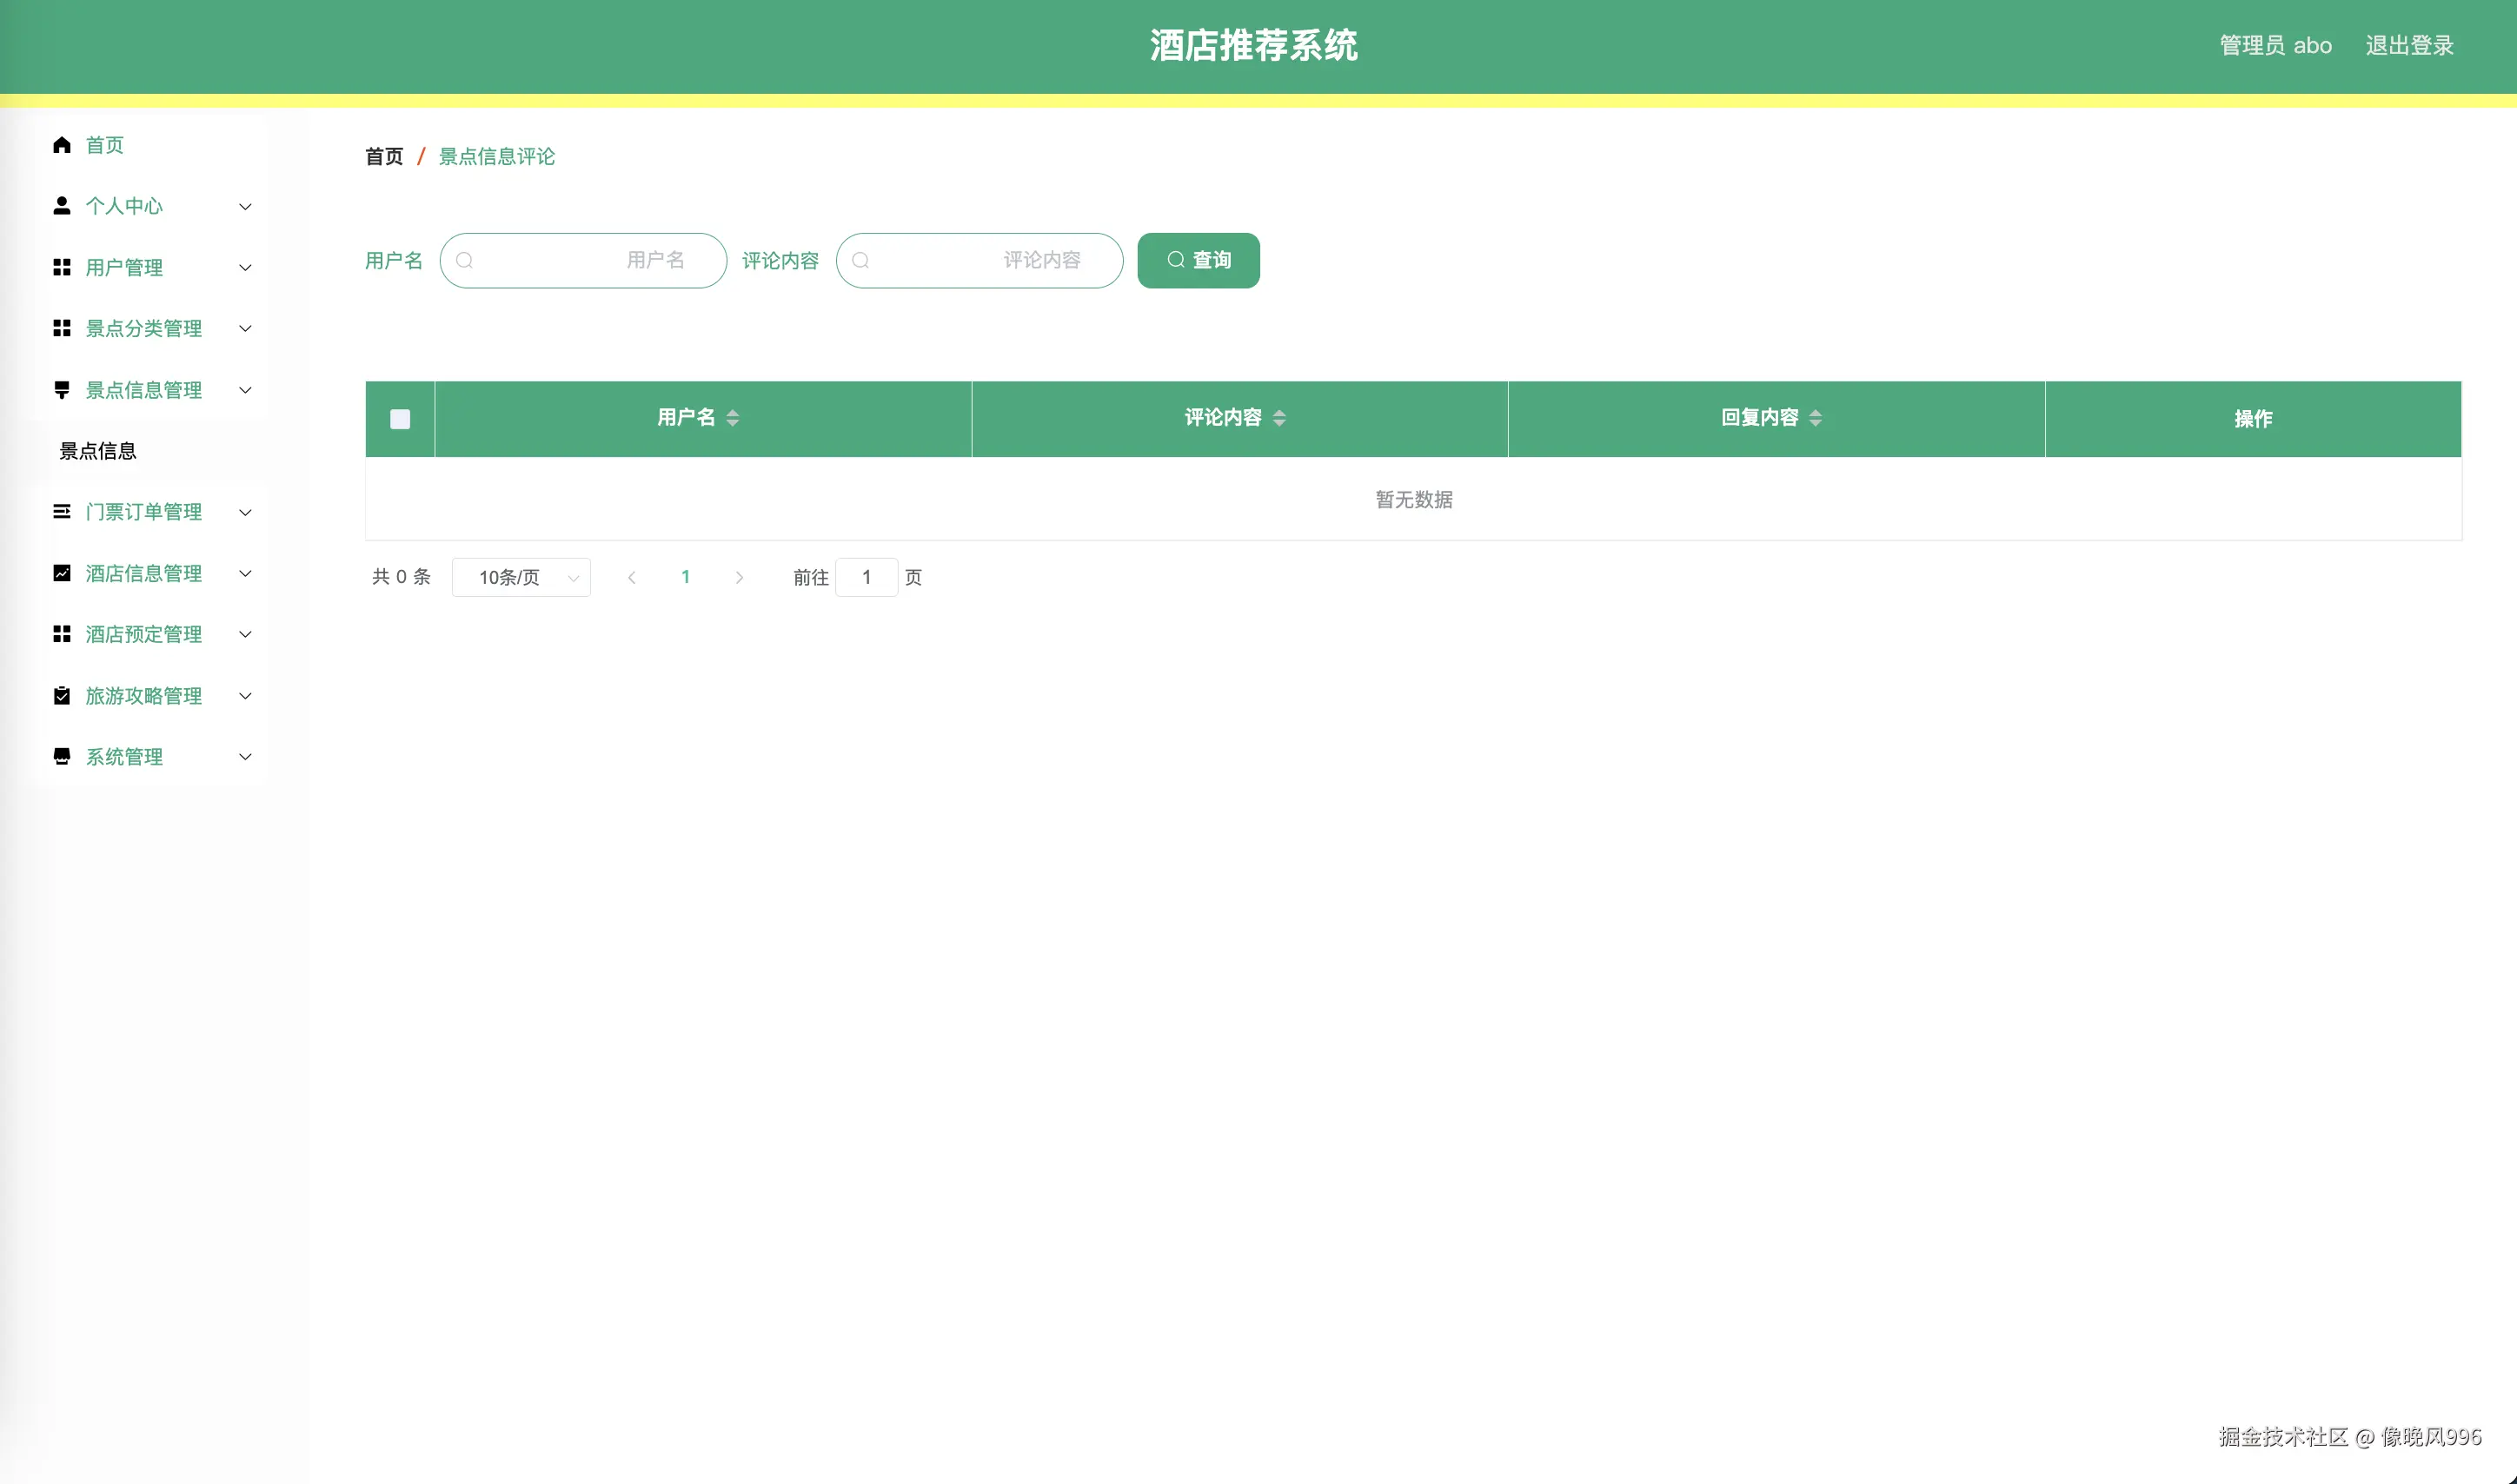
Task: Click pagination page number 1
Action: [686, 577]
